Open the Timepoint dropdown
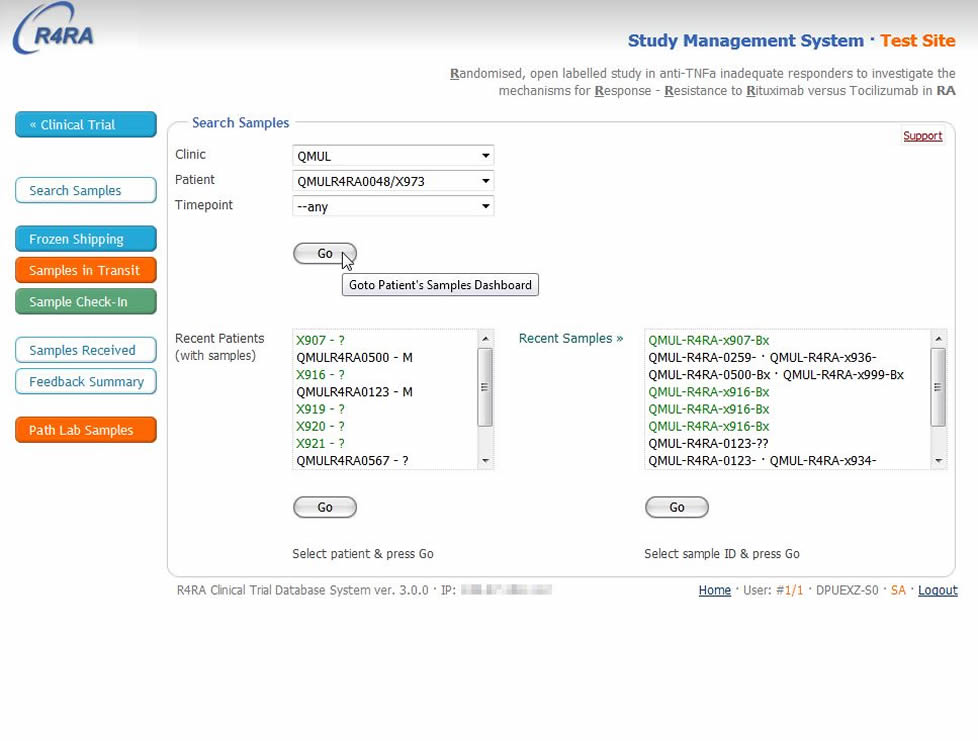 click(393, 207)
